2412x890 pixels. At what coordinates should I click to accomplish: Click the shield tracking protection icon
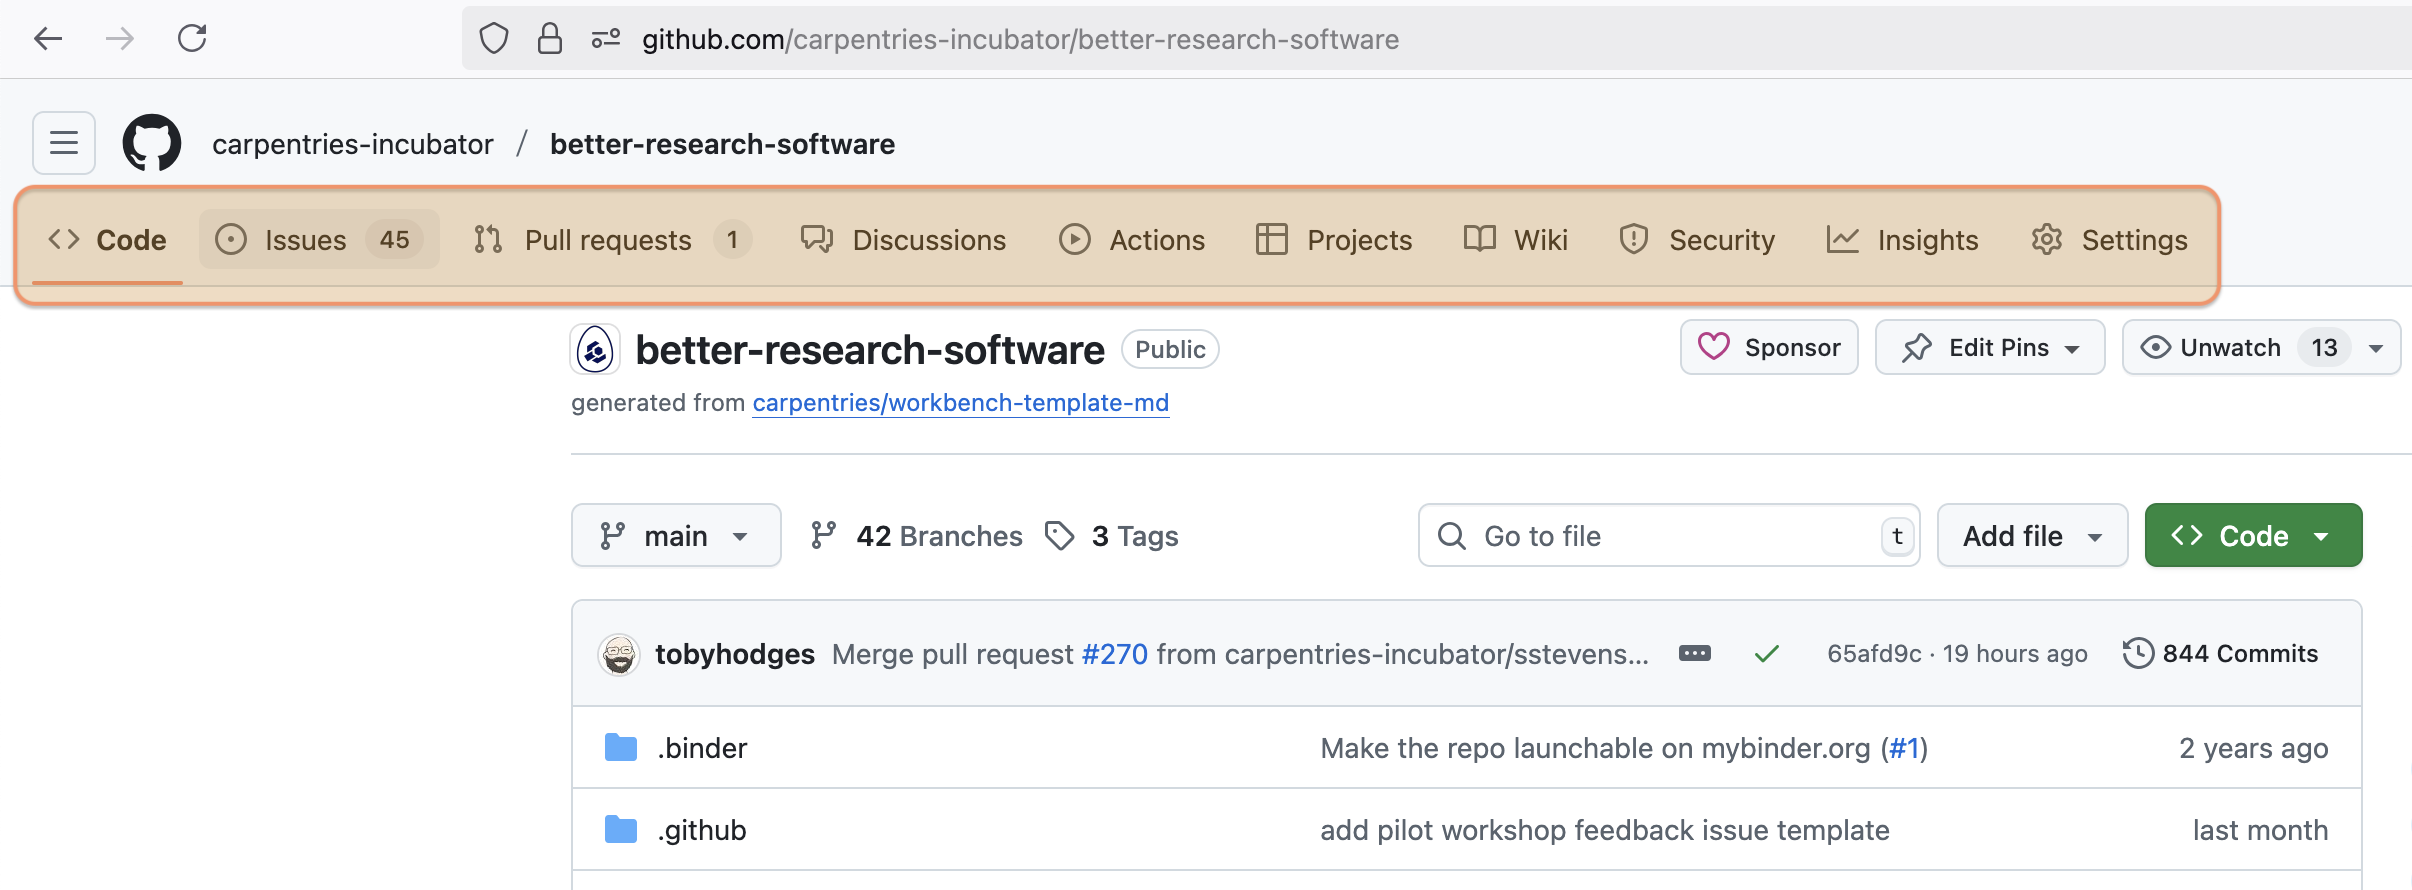coord(494,39)
